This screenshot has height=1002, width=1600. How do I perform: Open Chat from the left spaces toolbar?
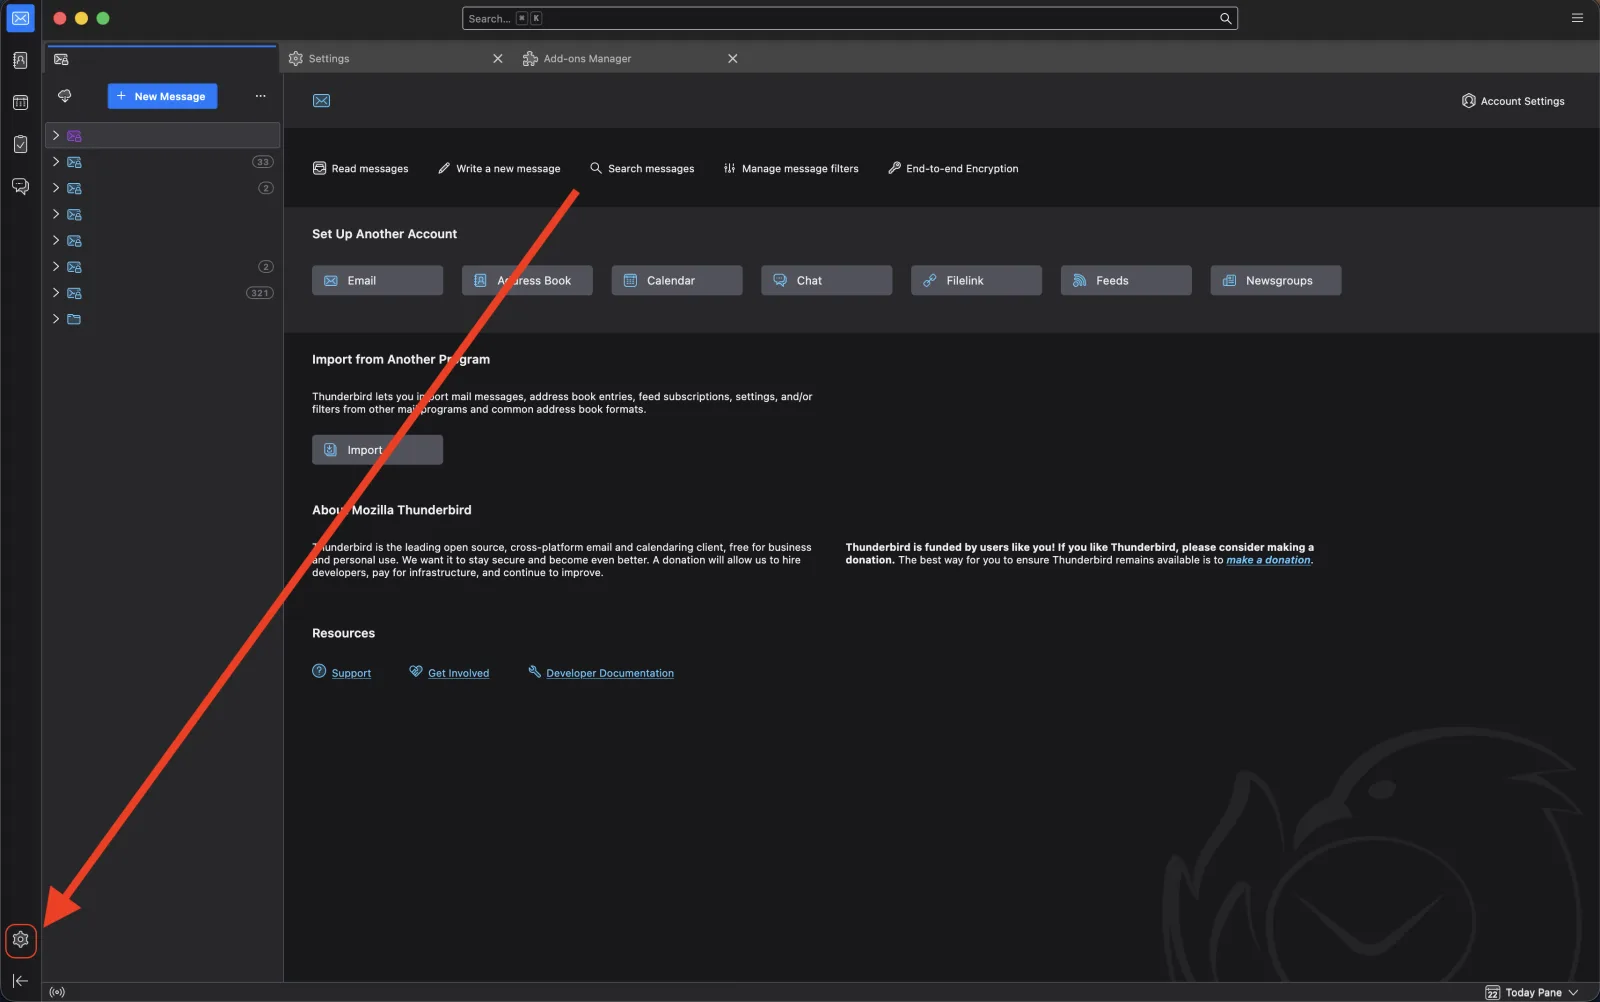pyautogui.click(x=20, y=186)
